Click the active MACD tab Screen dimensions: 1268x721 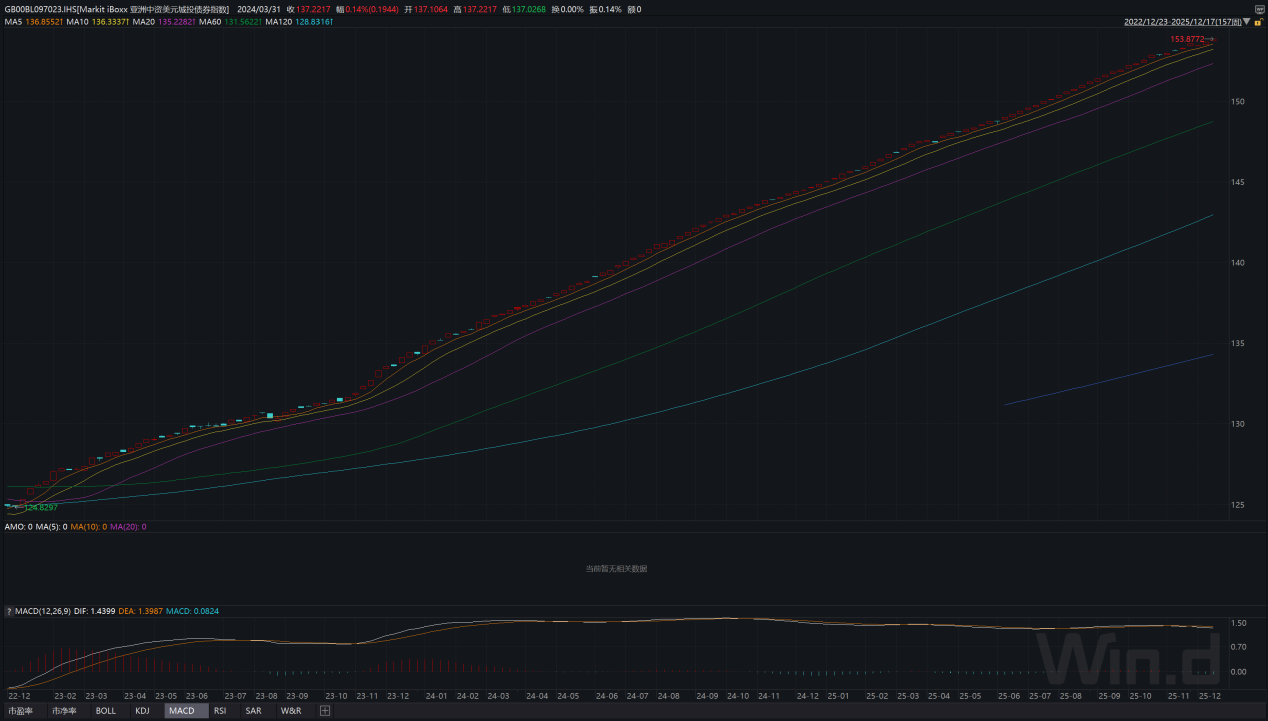pos(181,711)
